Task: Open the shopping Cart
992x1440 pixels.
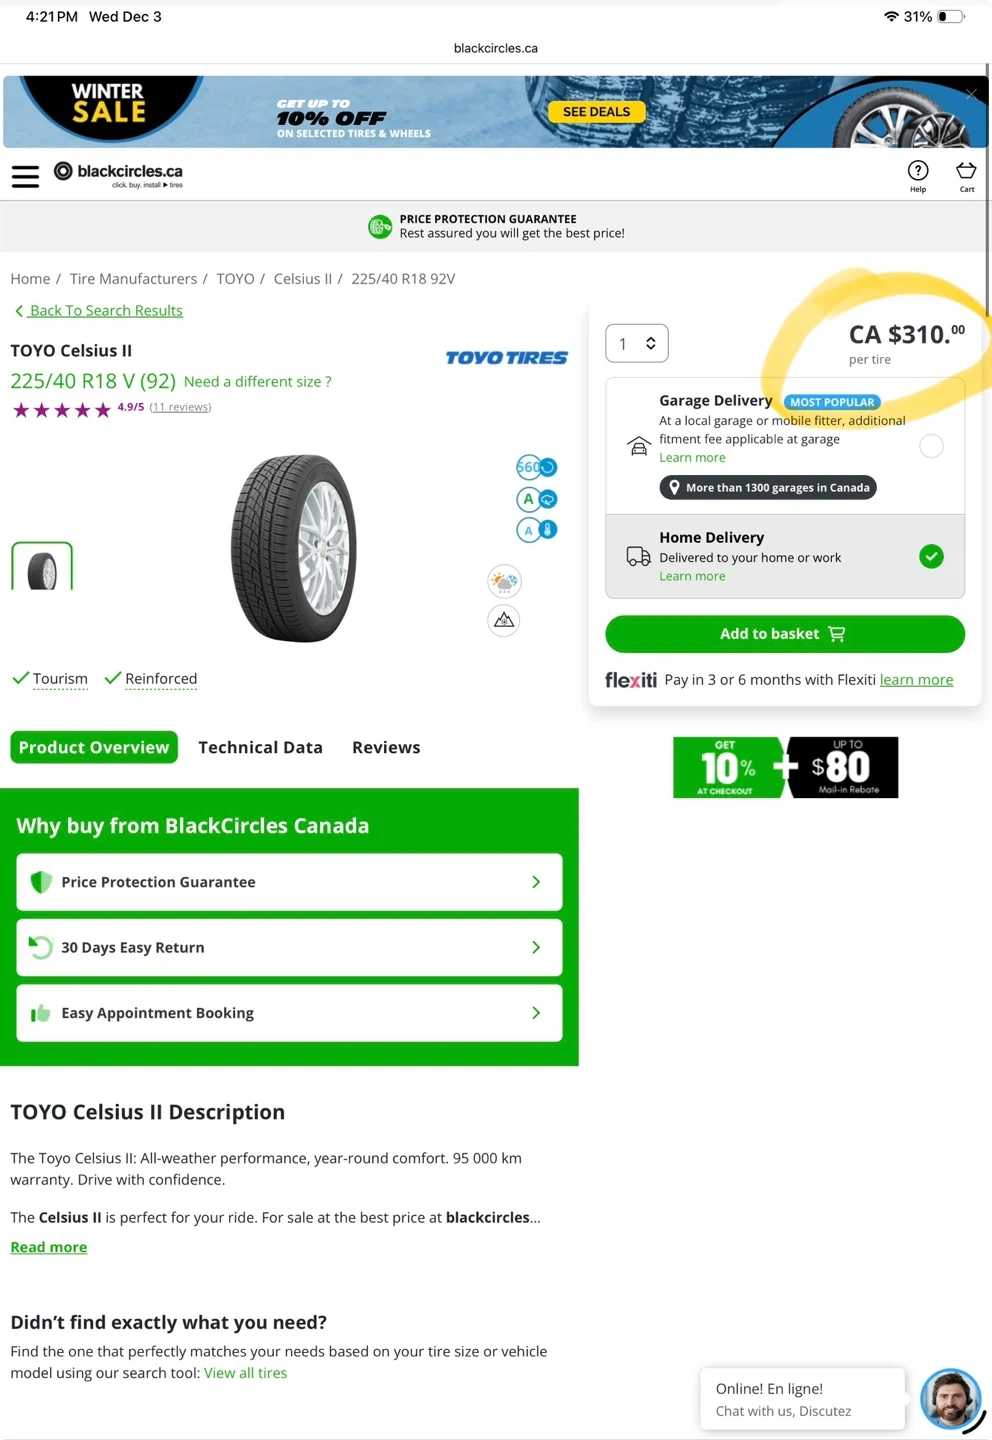Action: pos(966,172)
